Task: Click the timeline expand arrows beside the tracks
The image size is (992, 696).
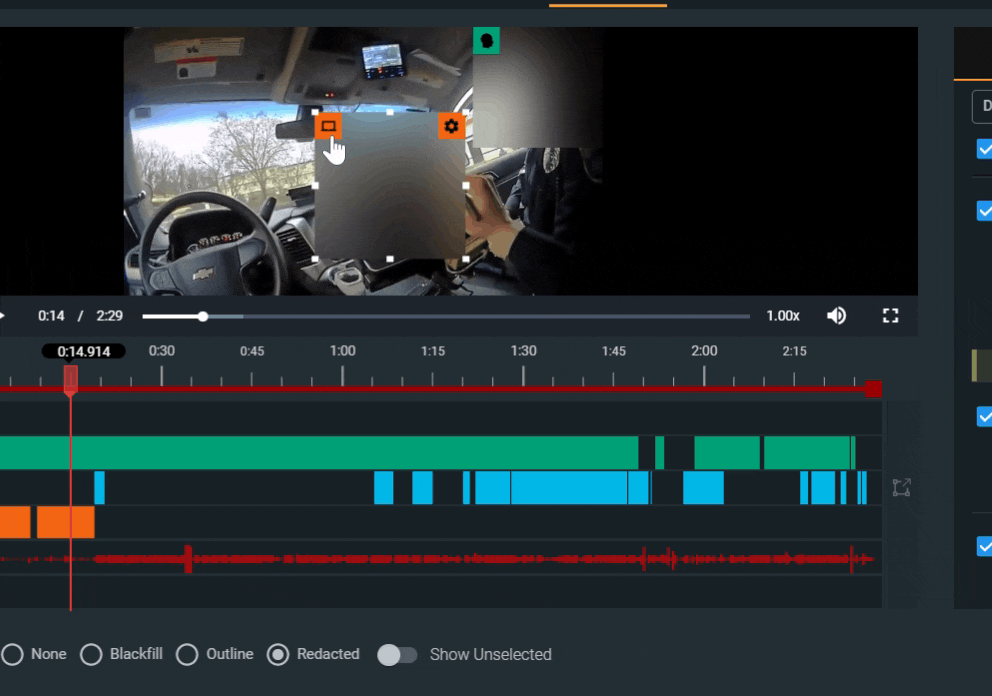Action: [x=900, y=487]
